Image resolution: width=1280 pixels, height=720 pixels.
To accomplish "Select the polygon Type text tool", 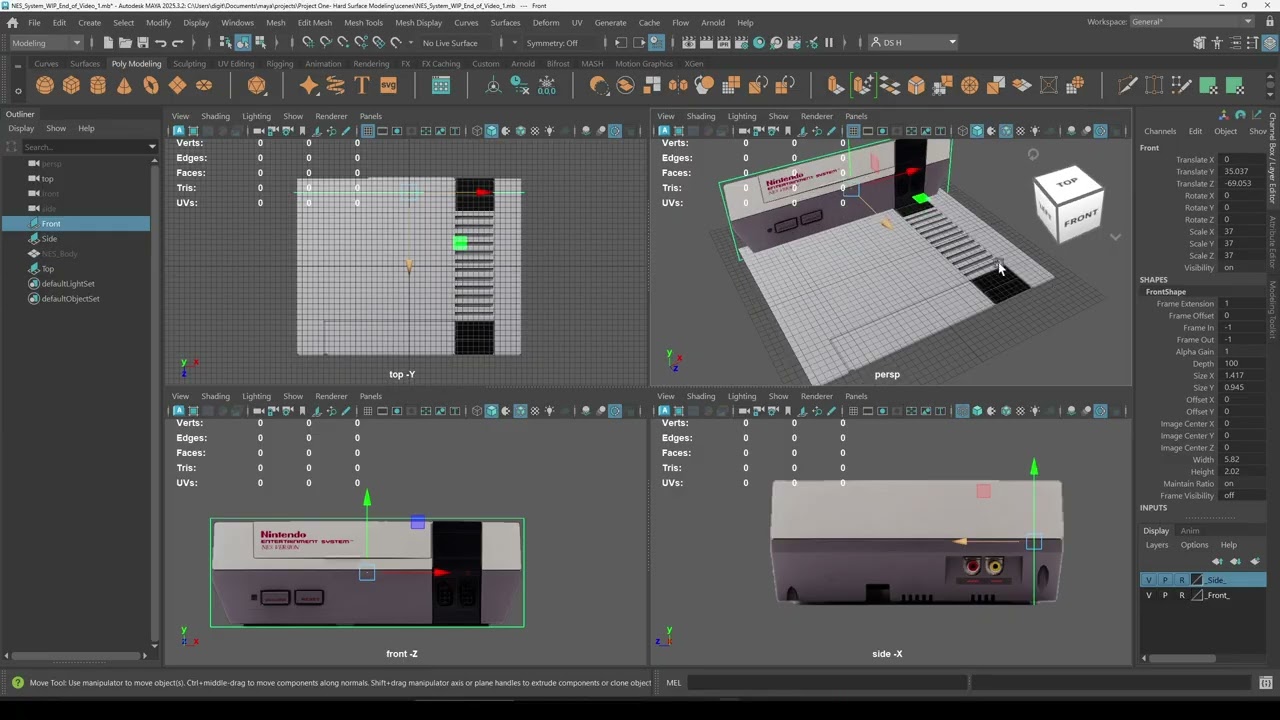I will pos(362,85).
